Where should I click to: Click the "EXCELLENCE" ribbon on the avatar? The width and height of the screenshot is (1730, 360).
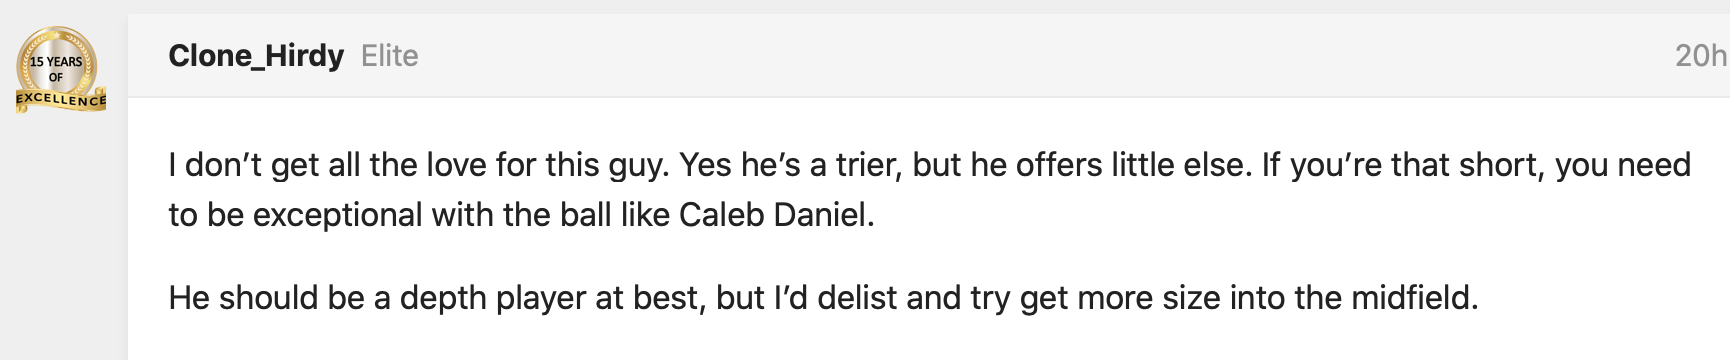(61, 100)
